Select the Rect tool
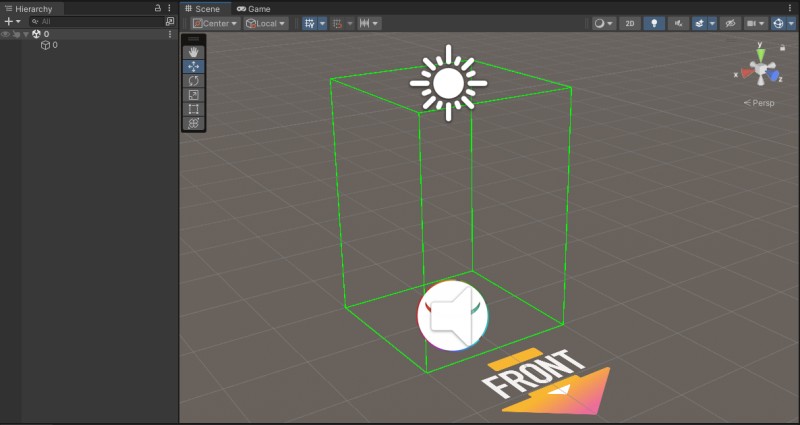Screen dimensions: 800x425 pyautogui.click(x=194, y=109)
